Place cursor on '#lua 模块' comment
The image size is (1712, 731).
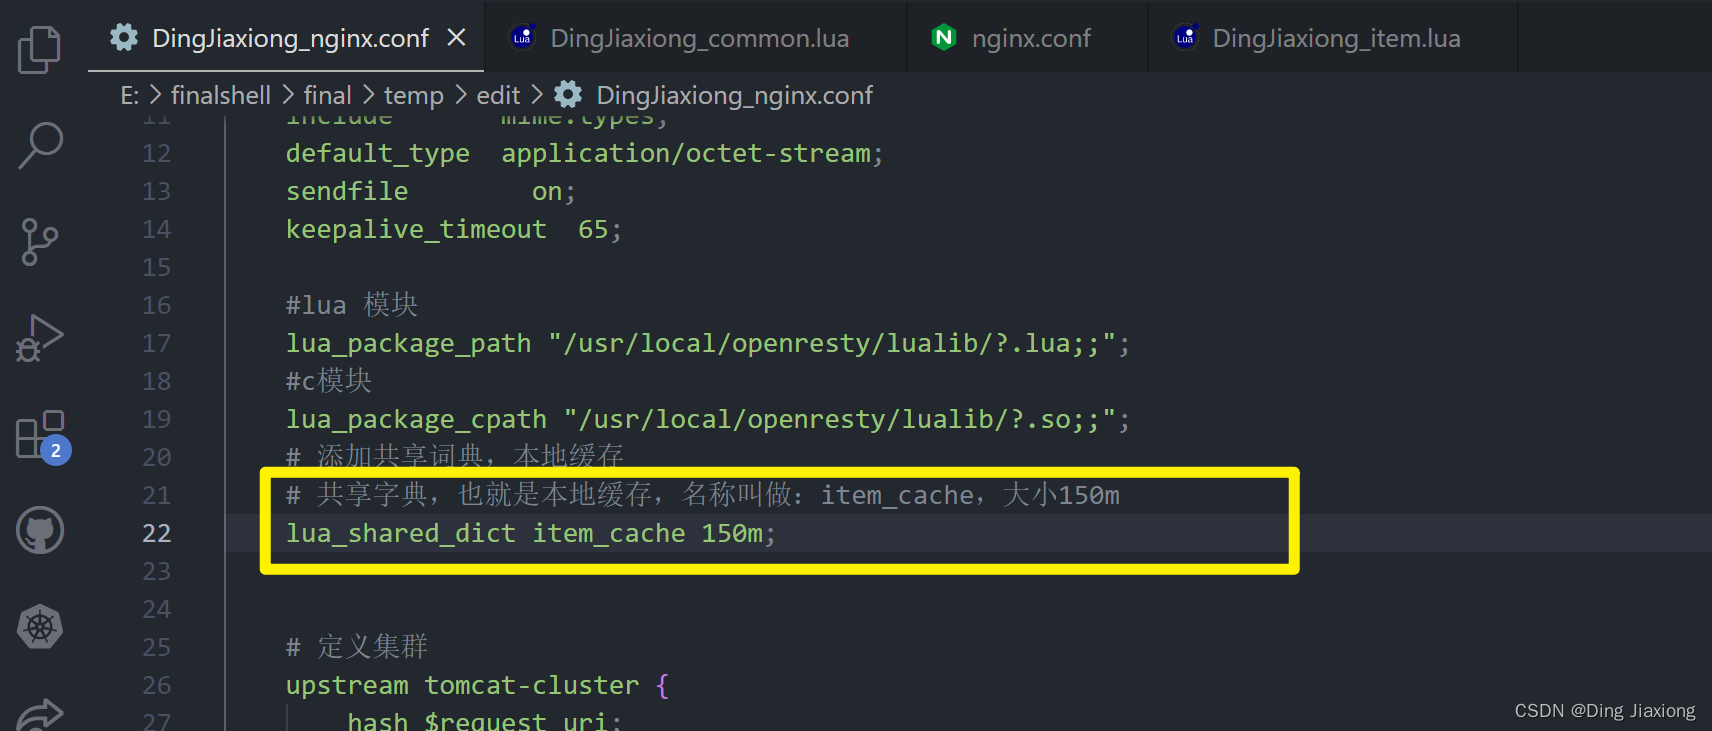[x=352, y=305]
